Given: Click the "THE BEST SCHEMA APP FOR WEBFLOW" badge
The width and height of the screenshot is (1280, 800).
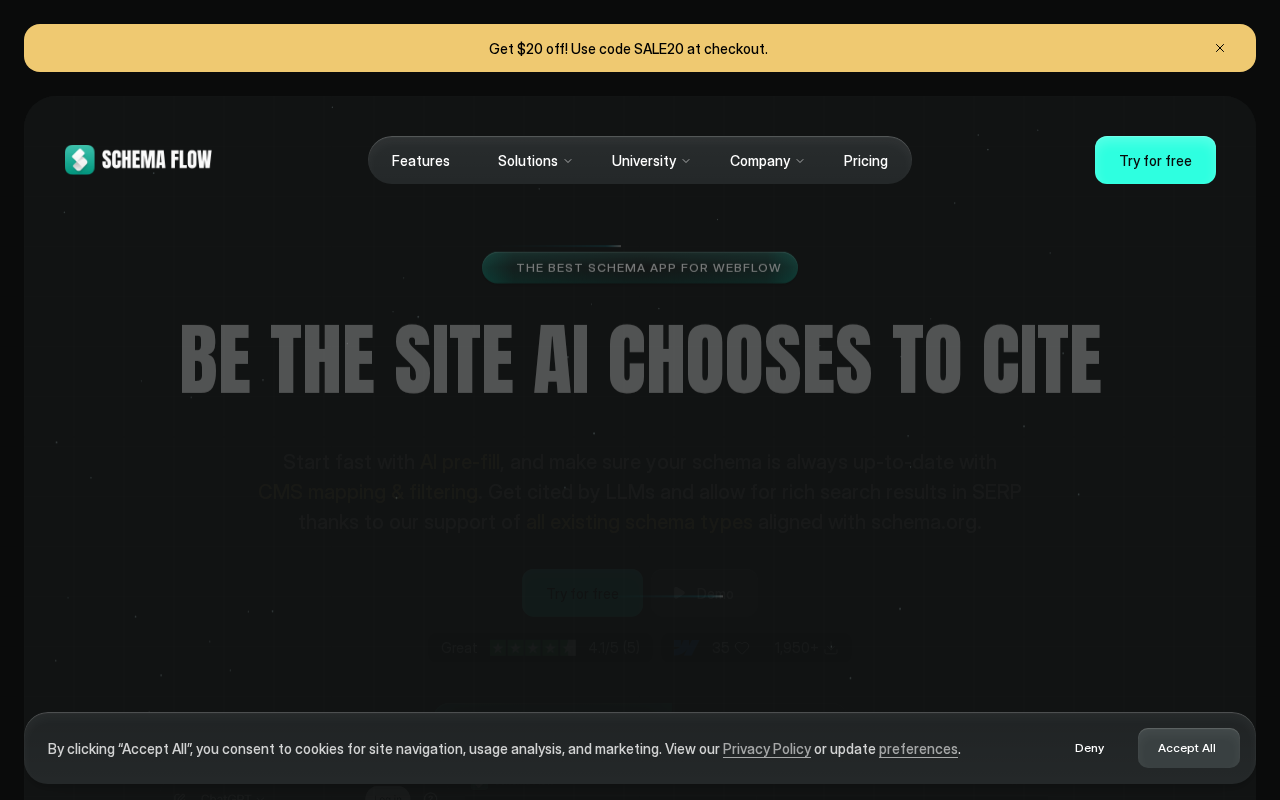Looking at the screenshot, I should point(640,268).
